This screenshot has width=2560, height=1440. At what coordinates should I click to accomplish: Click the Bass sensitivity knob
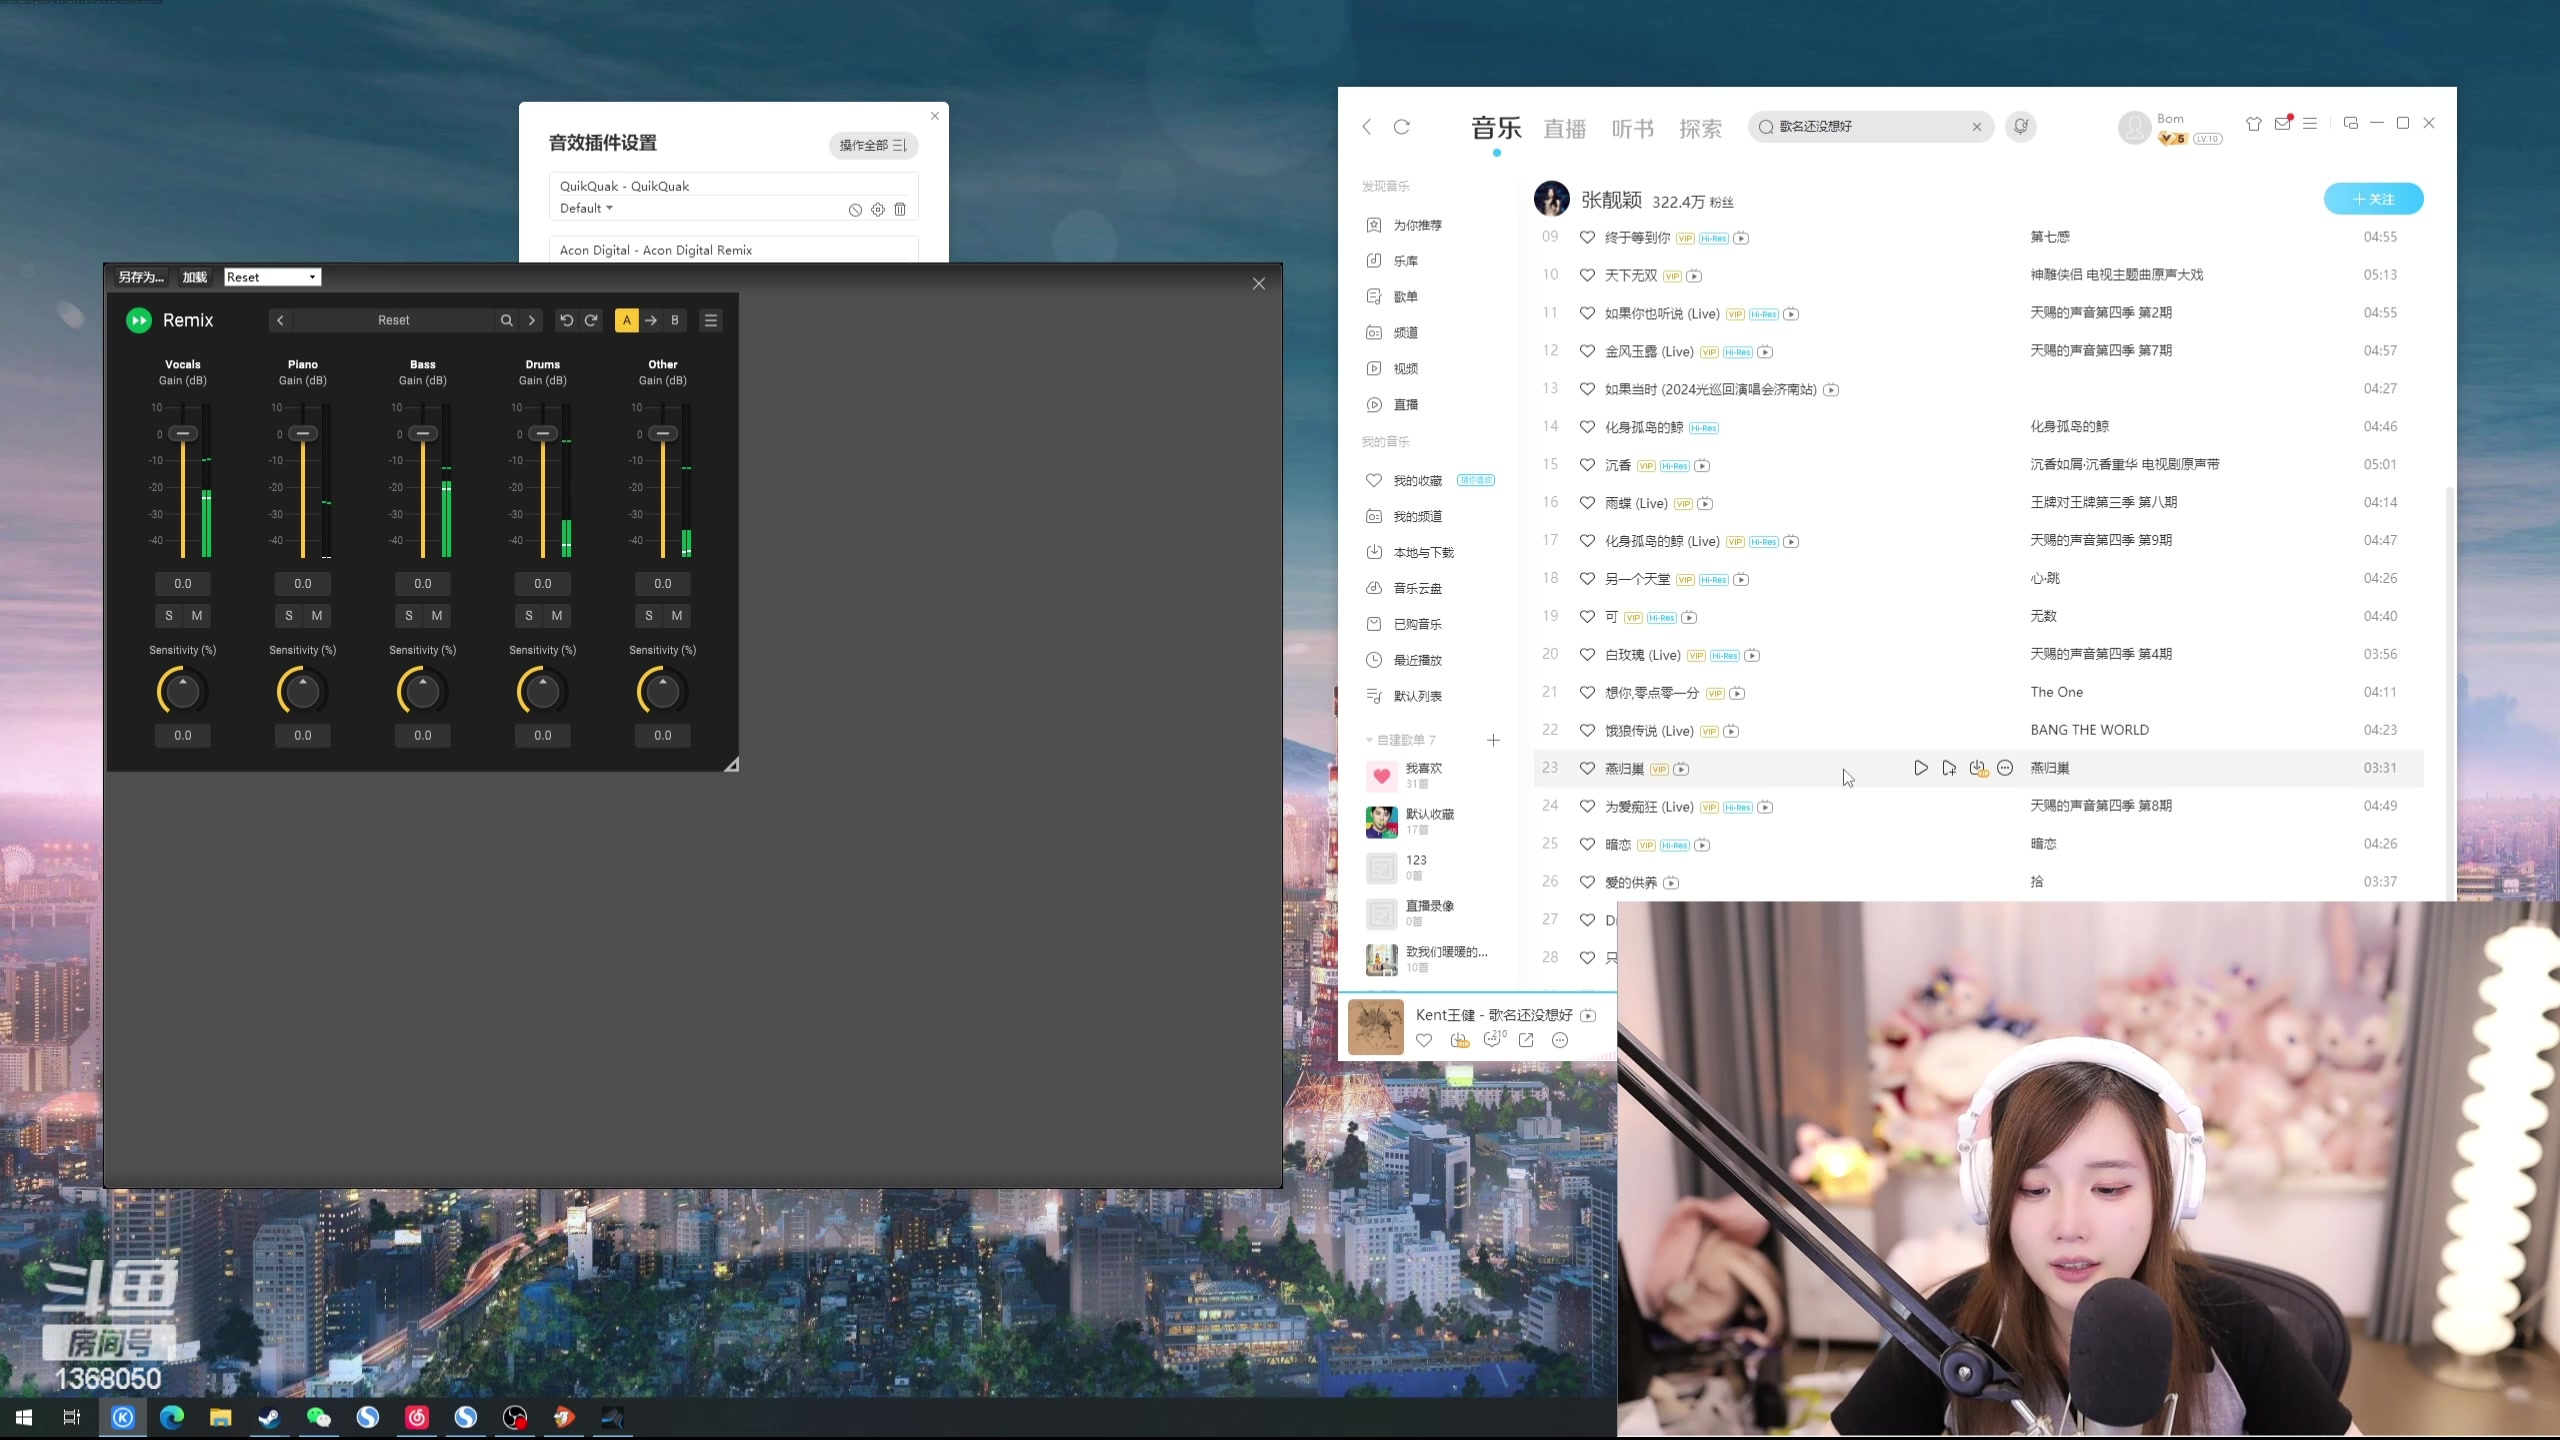point(423,691)
